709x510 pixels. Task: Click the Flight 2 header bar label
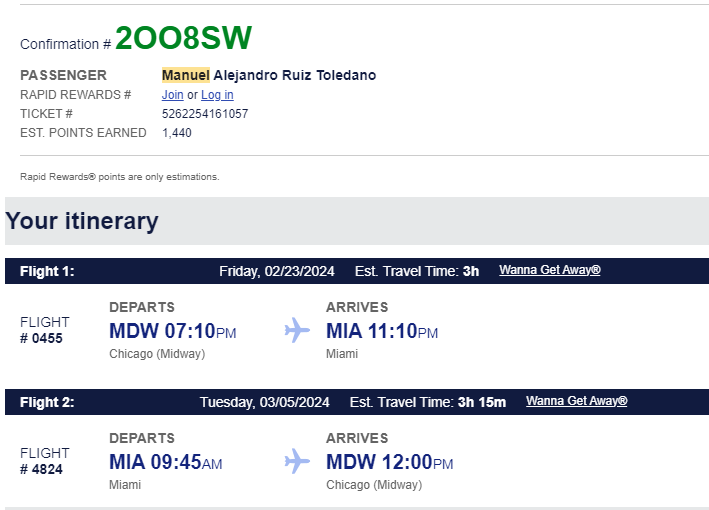47,402
